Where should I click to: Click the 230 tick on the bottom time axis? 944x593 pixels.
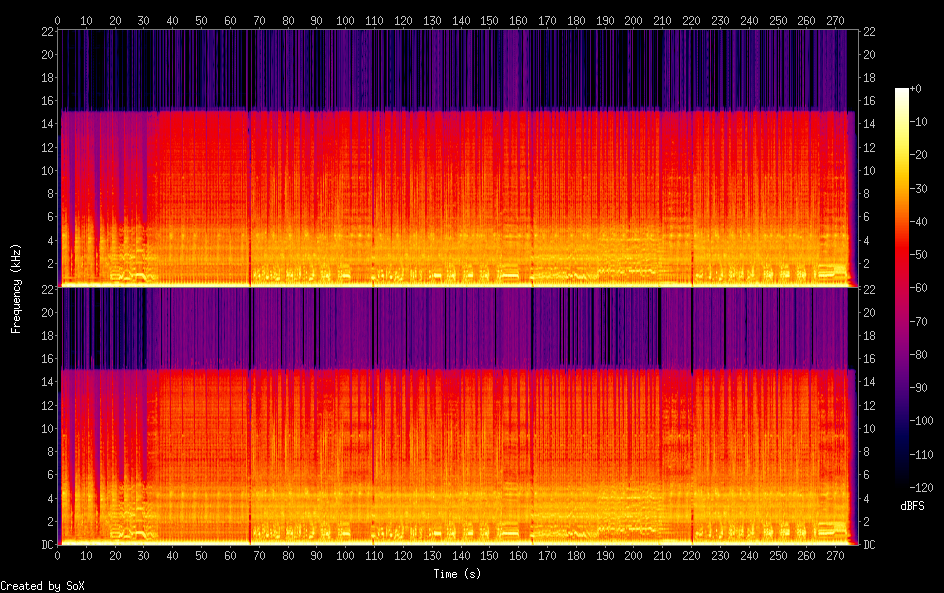(x=720, y=555)
